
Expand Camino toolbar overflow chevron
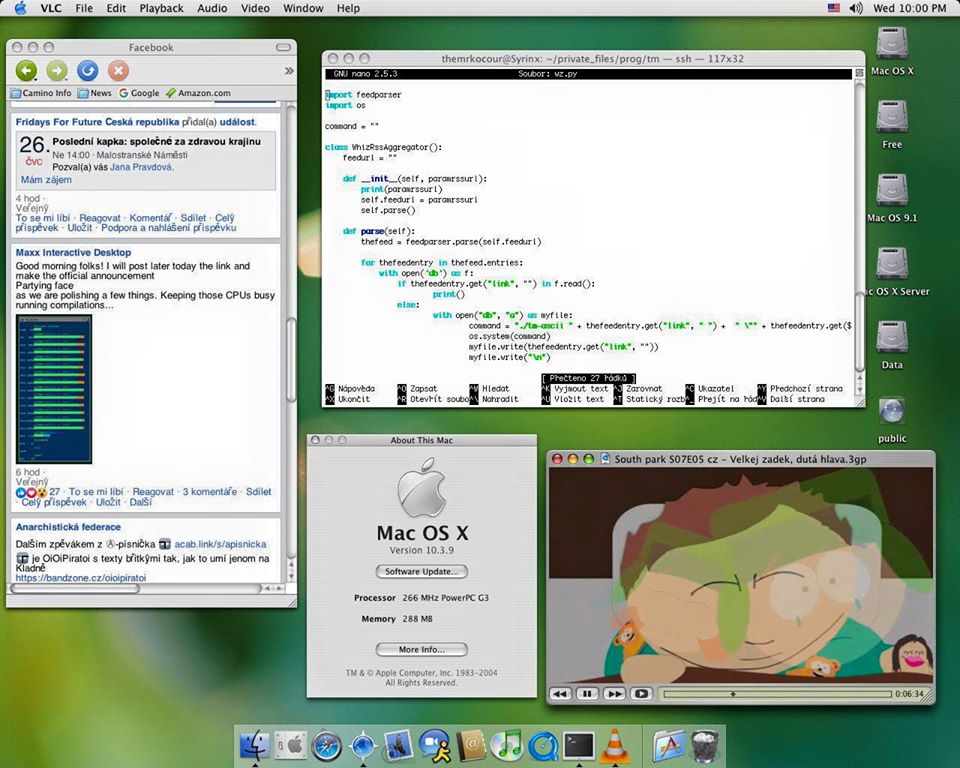point(289,71)
